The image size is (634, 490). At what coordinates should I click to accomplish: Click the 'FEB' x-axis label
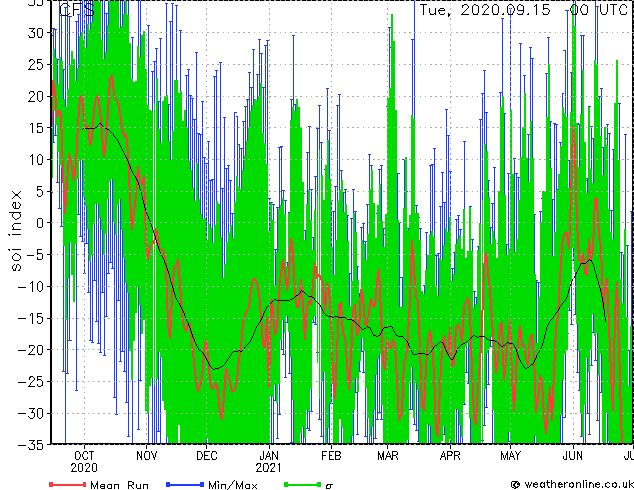(x=331, y=456)
